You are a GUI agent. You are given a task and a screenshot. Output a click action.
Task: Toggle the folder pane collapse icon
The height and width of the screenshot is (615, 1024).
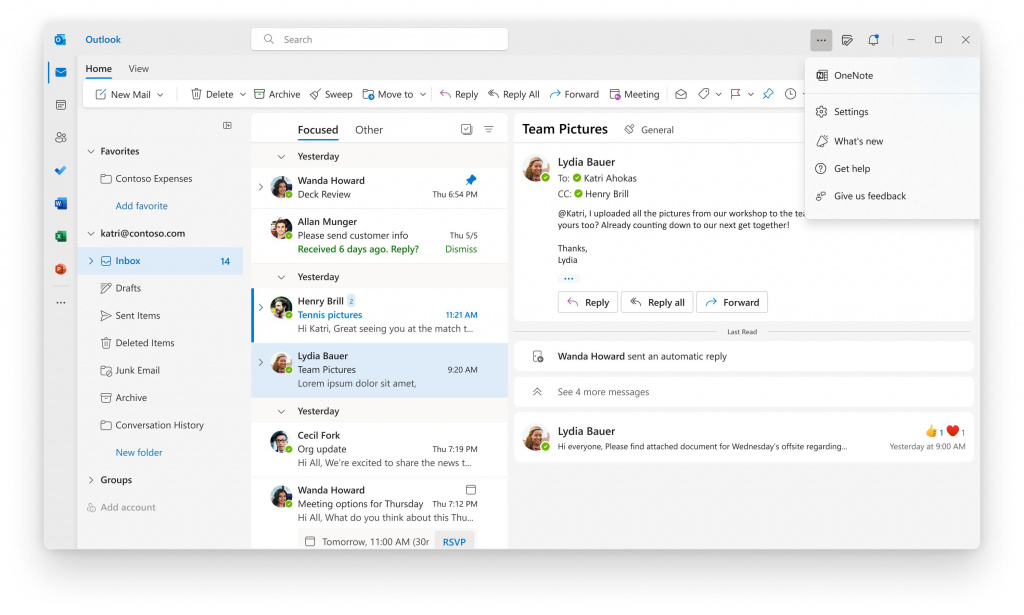coord(227,125)
